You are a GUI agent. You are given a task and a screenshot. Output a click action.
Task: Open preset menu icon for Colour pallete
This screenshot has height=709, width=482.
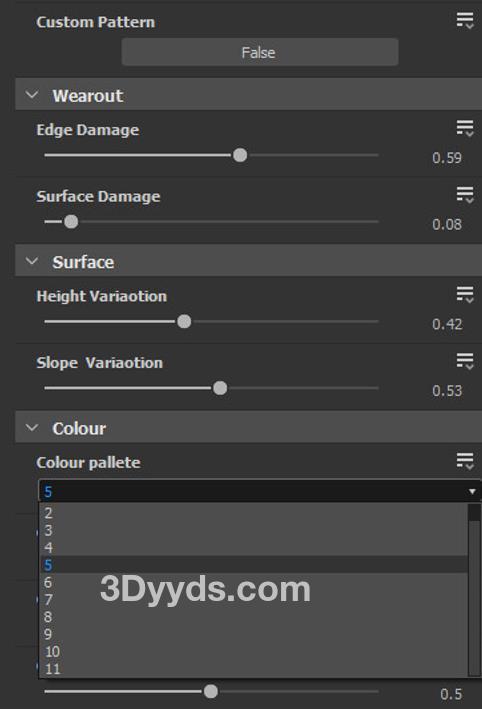tap(465, 461)
